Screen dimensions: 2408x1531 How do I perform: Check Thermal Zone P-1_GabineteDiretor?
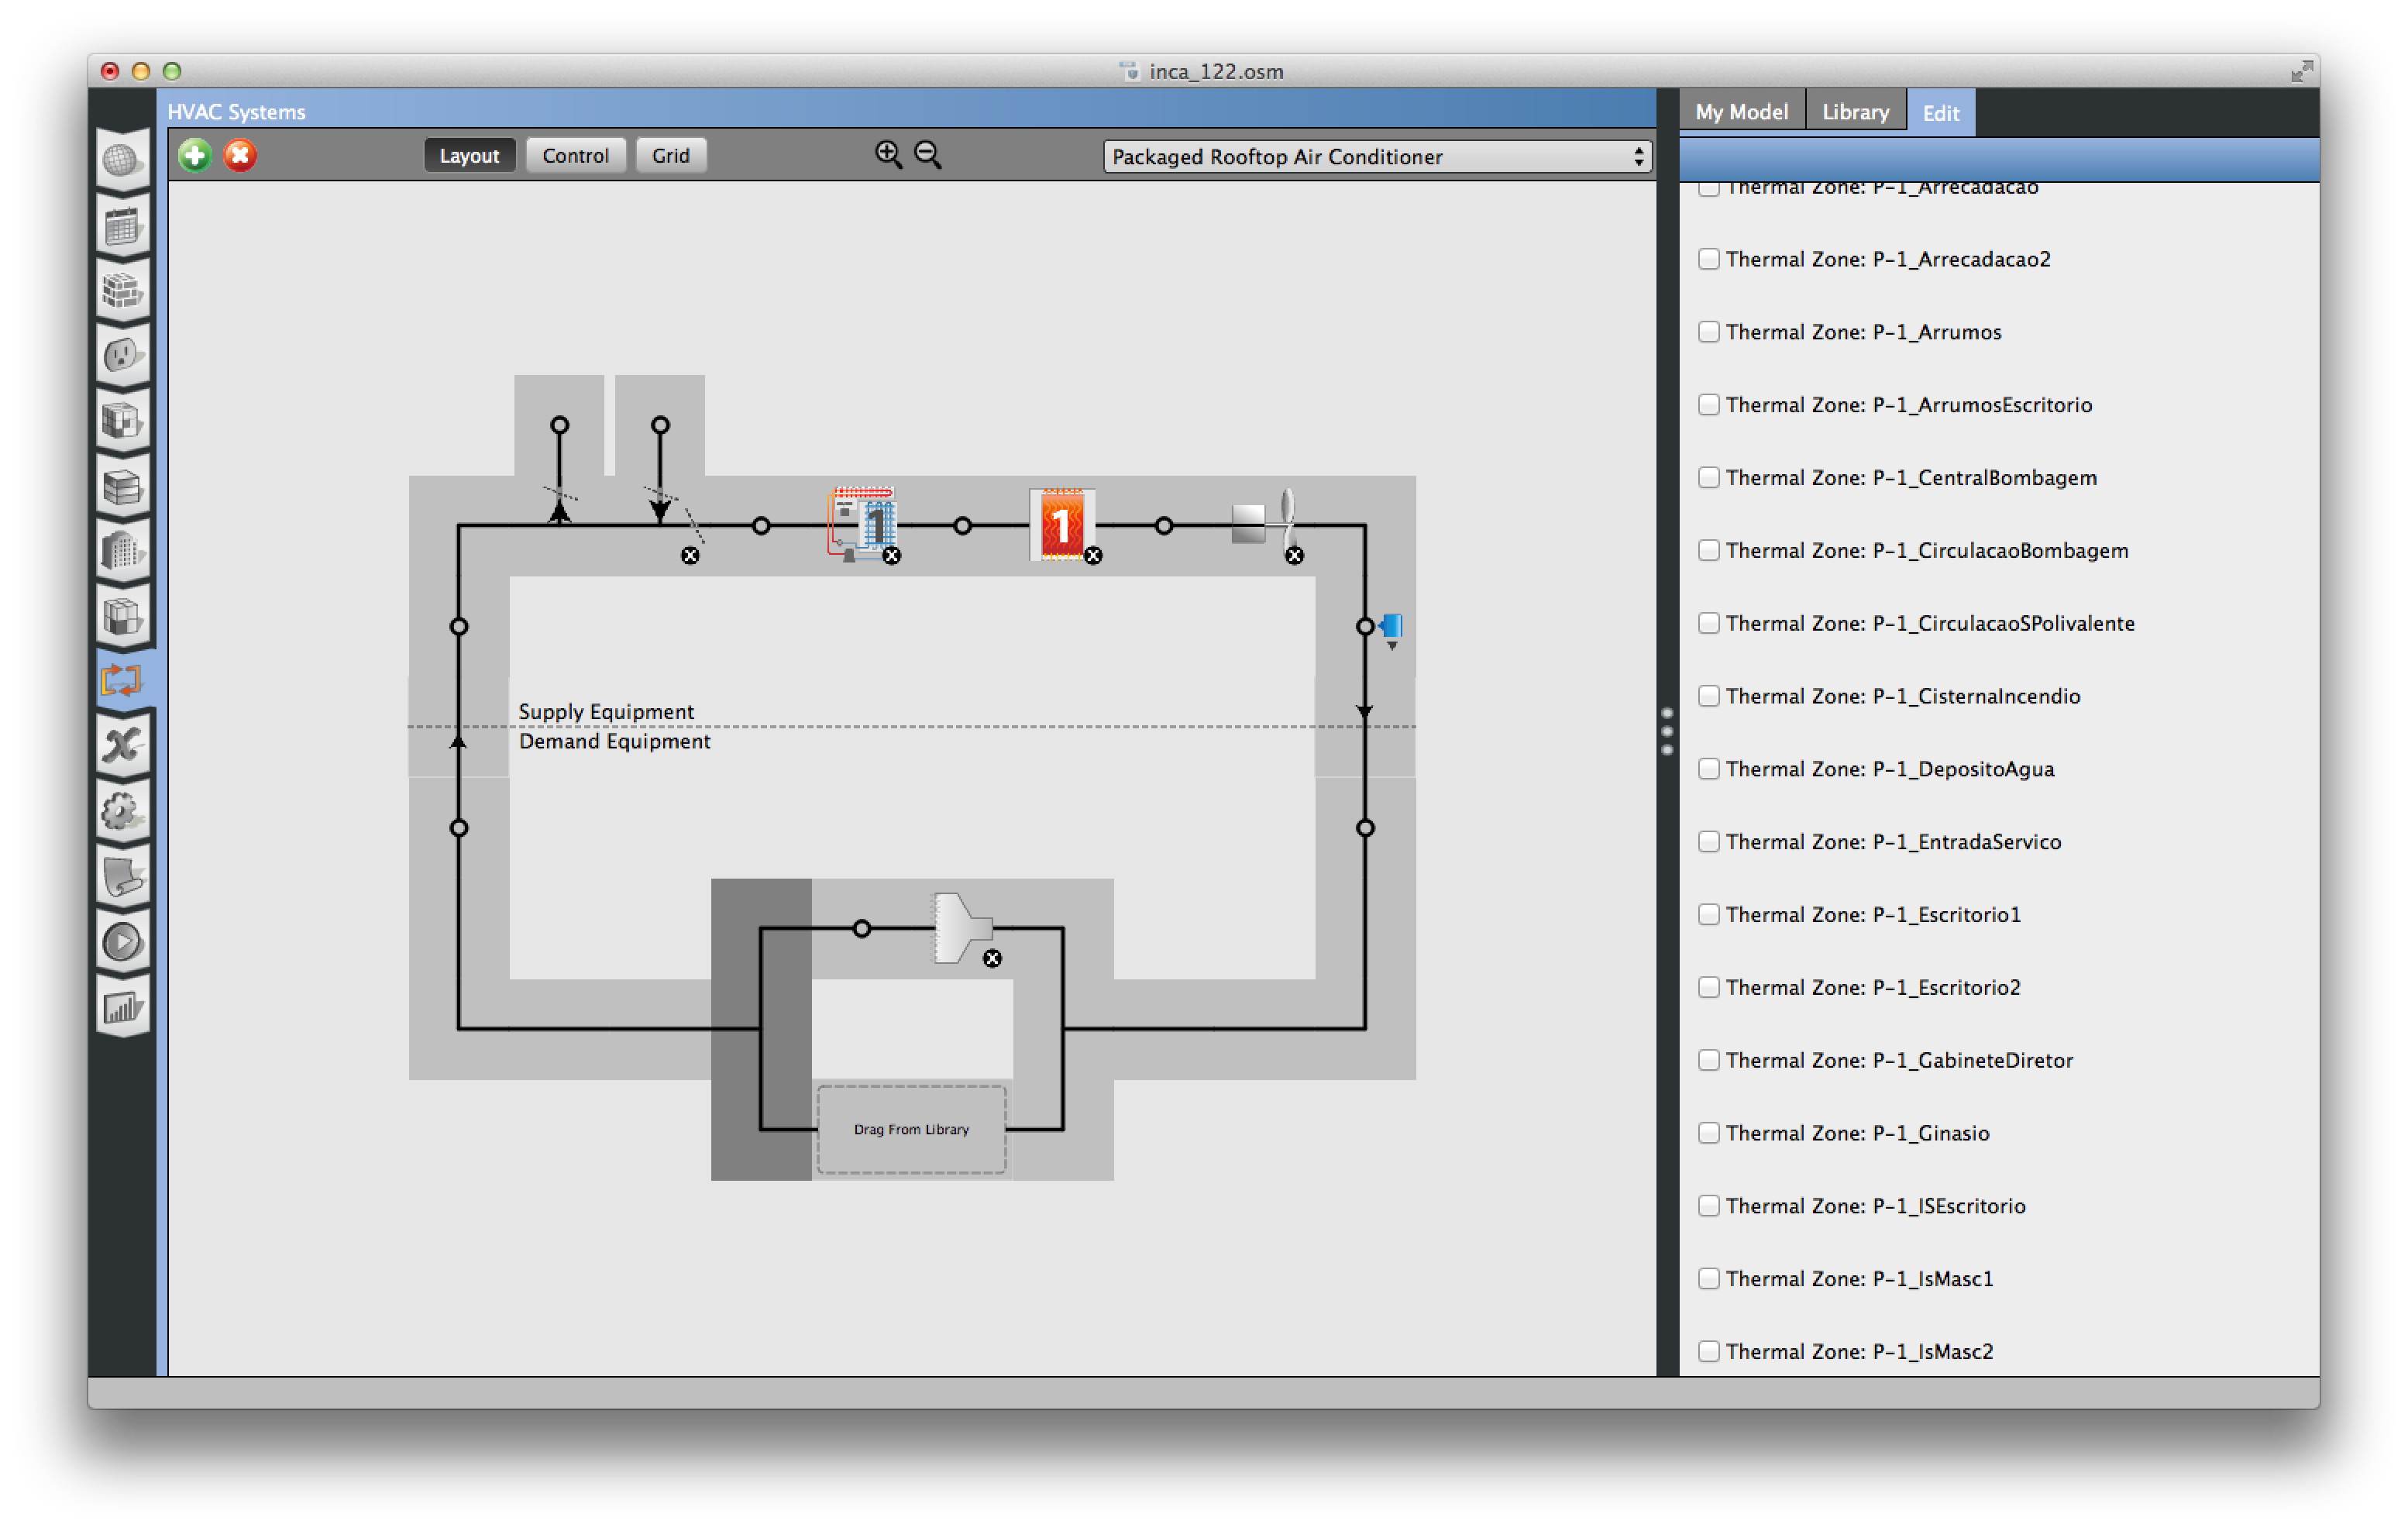(1709, 1061)
